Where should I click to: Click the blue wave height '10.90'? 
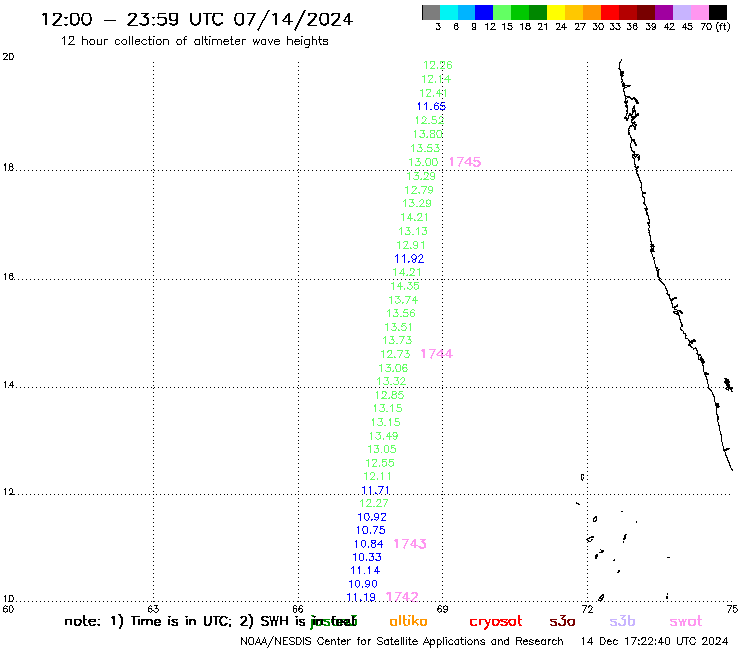(363, 584)
